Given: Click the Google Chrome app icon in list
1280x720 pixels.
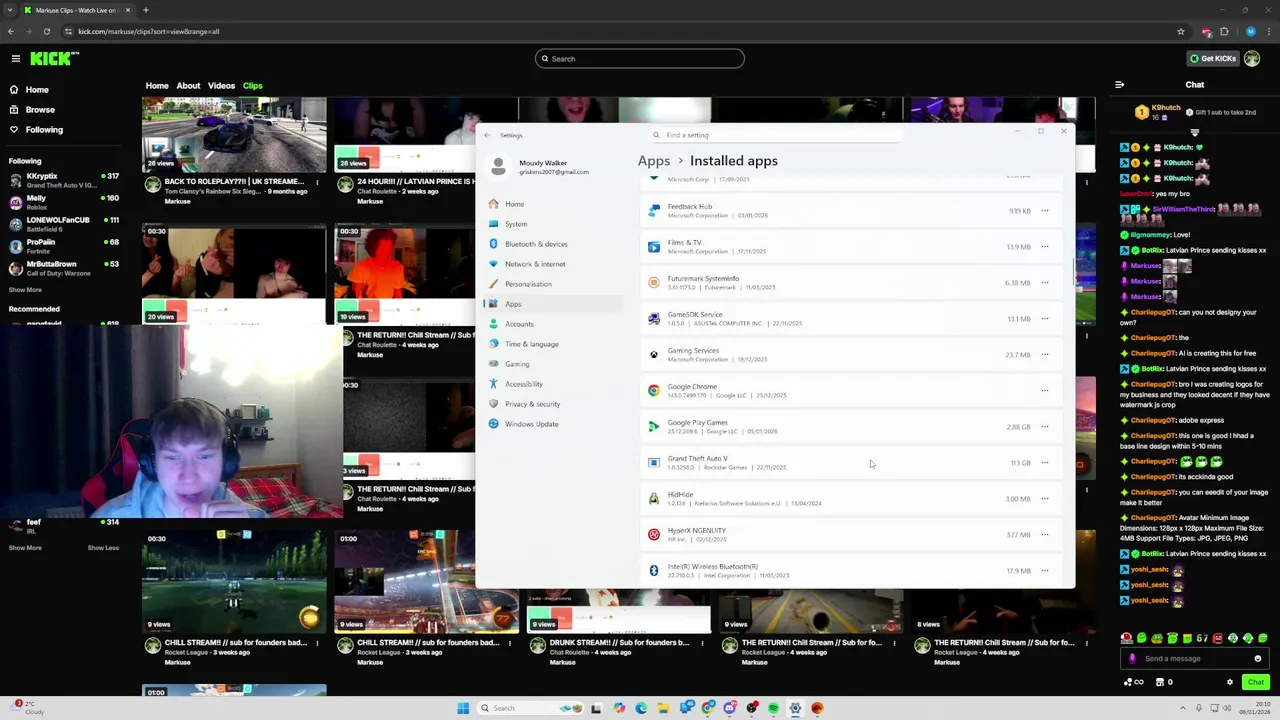Looking at the screenshot, I should 654,391.
